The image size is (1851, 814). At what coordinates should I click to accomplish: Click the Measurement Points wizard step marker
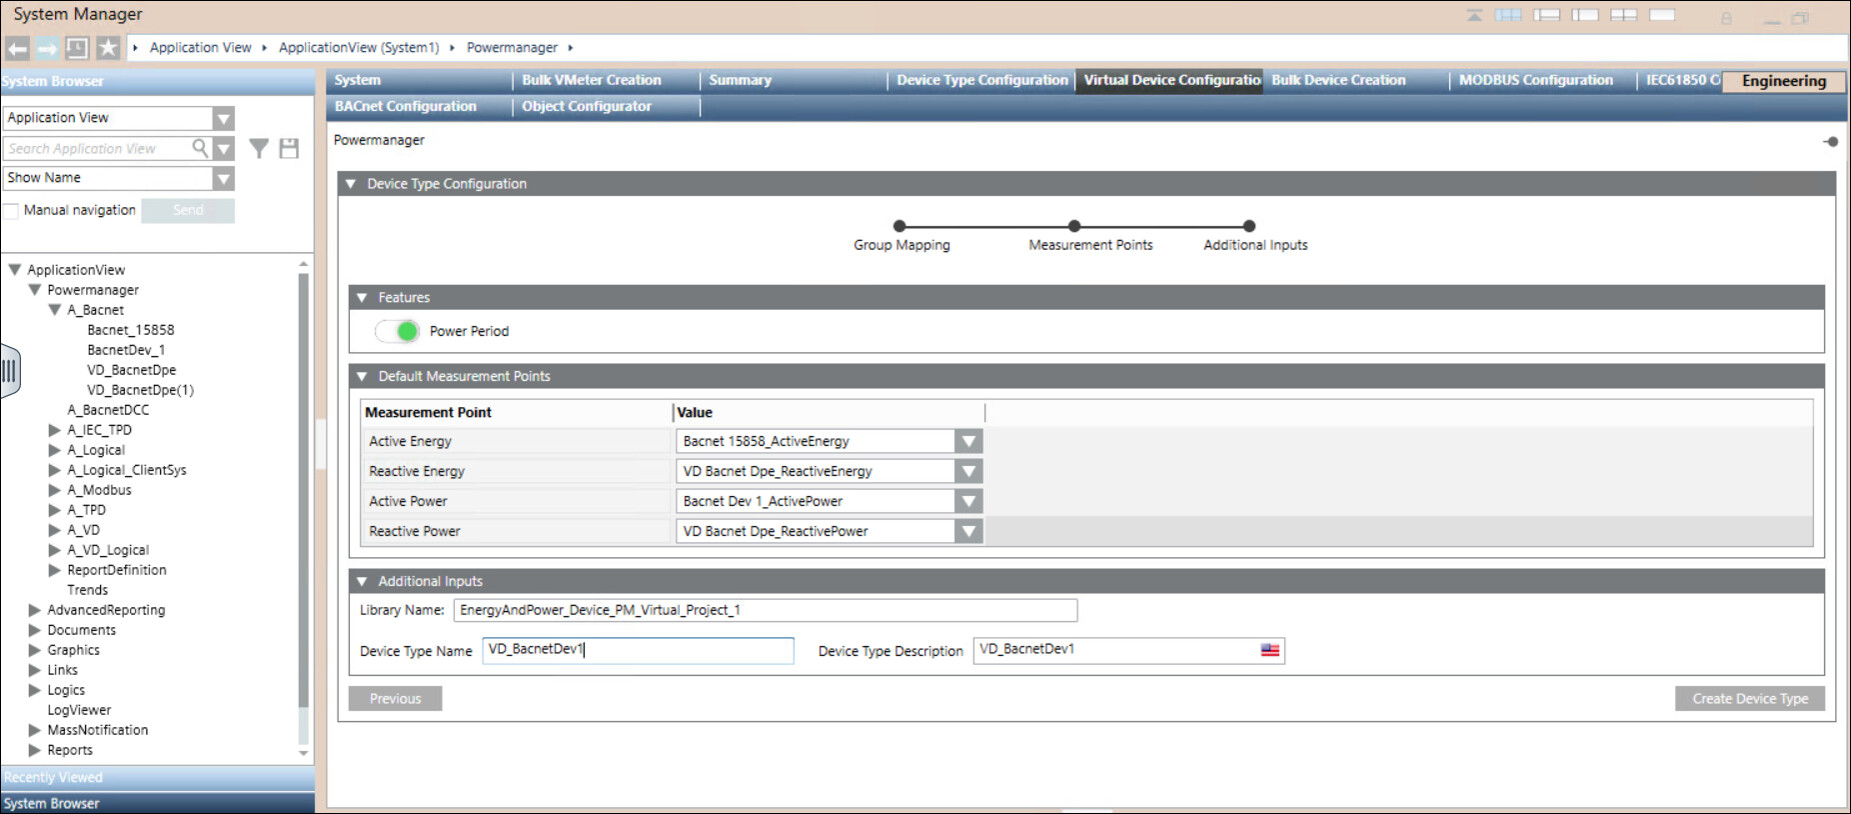(x=1074, y=226)
